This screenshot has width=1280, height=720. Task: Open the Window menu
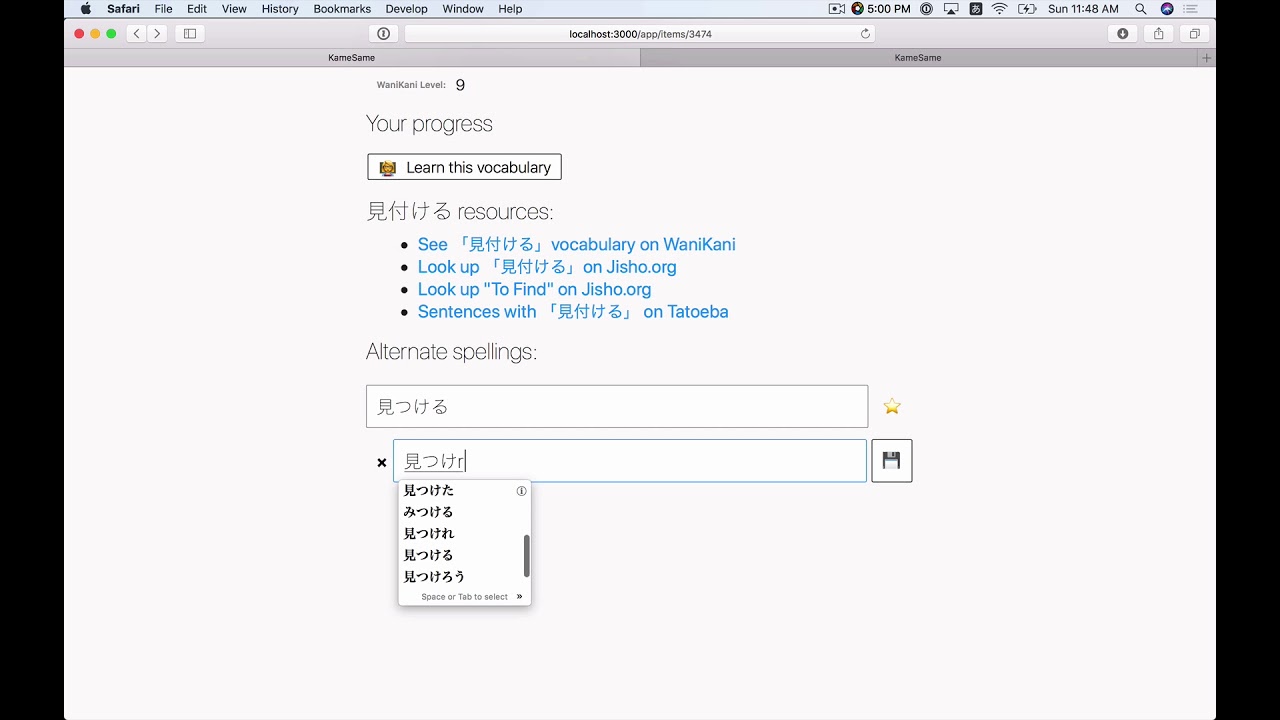[463, 9]
